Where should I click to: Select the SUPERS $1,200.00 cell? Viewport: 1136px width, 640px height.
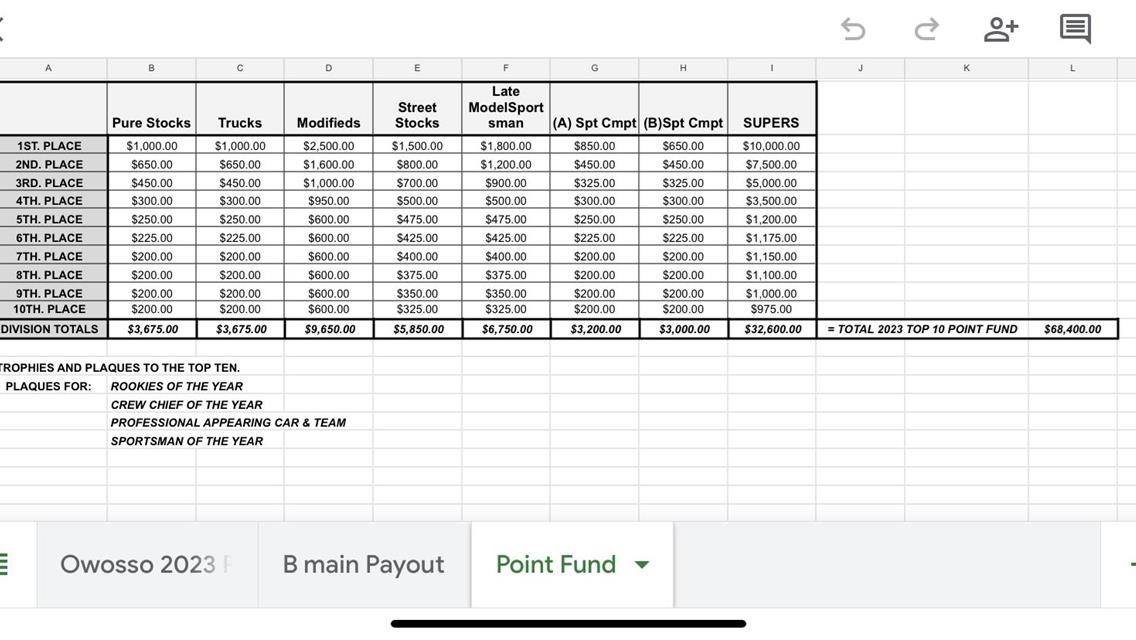pos(772,220)
